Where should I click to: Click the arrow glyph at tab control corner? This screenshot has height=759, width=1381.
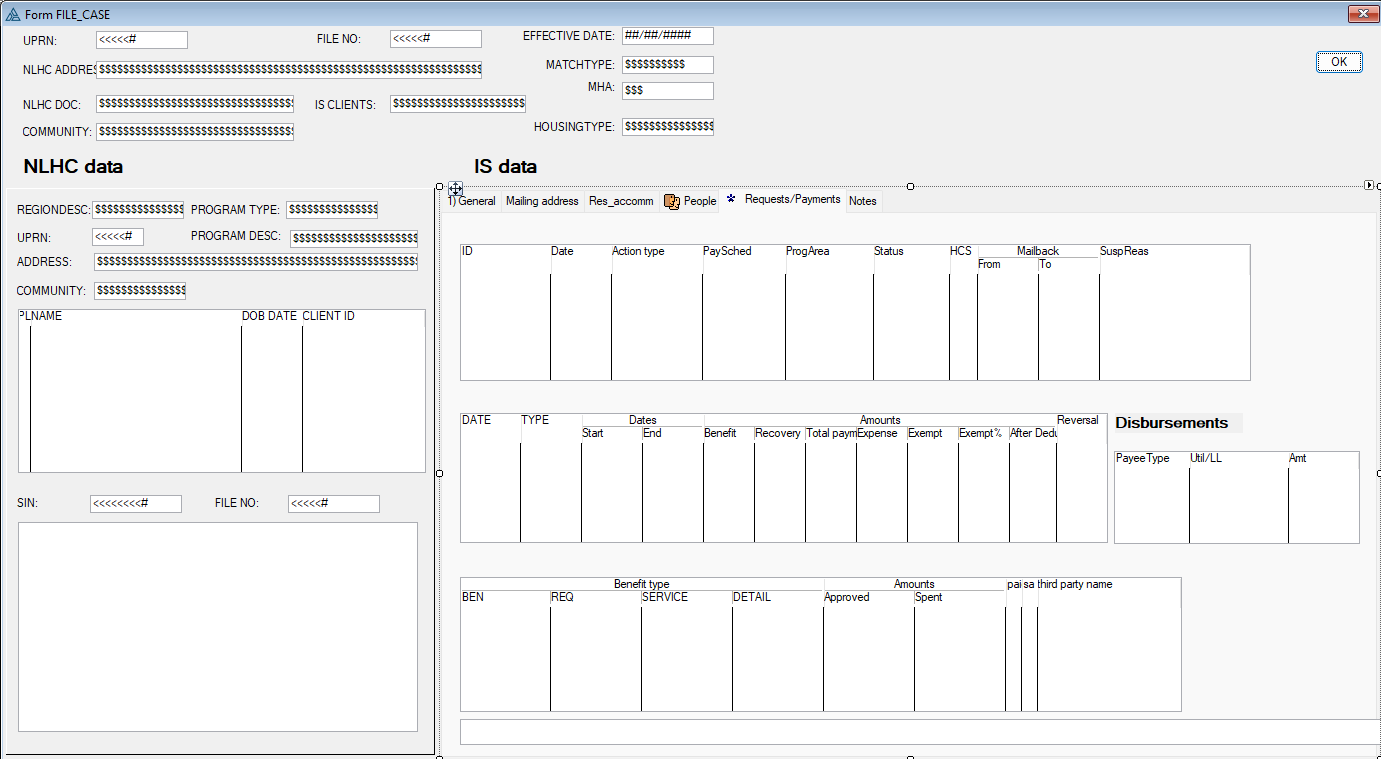click(x=1369, y=185)
